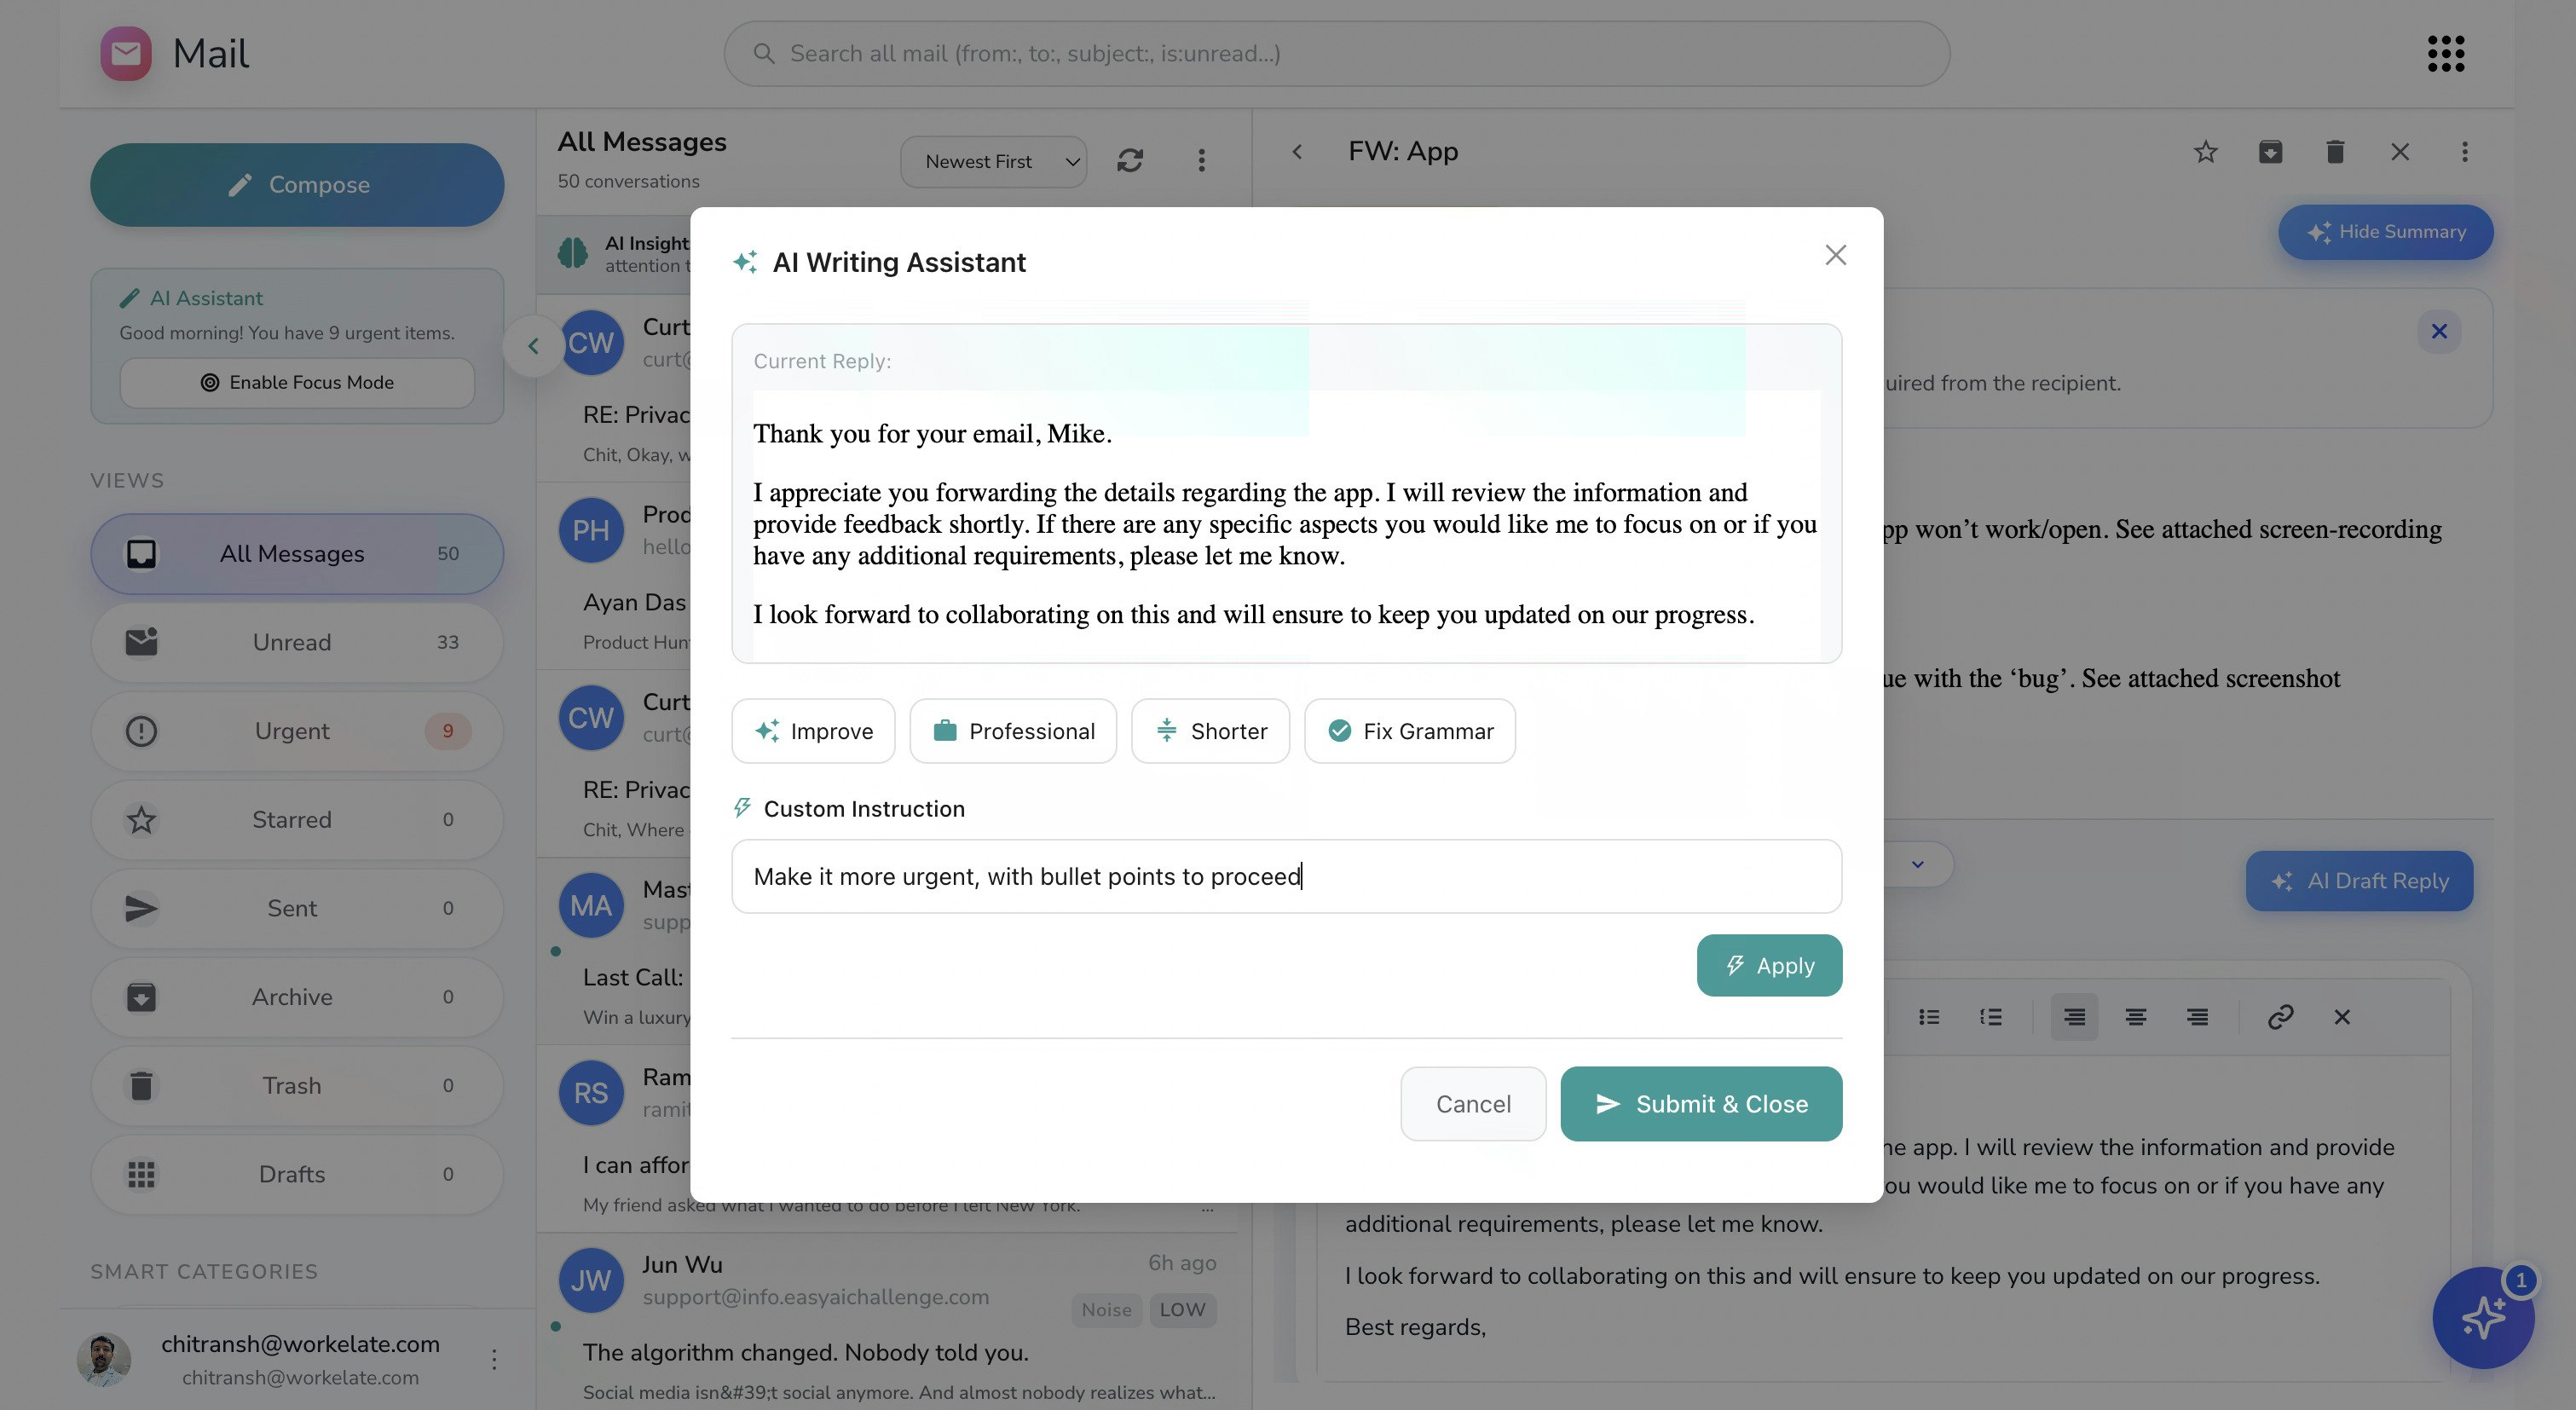The height and width of the screenshot is (1410, 2576).
Task: Star the FW: App email
Action: pos(2205,152)
